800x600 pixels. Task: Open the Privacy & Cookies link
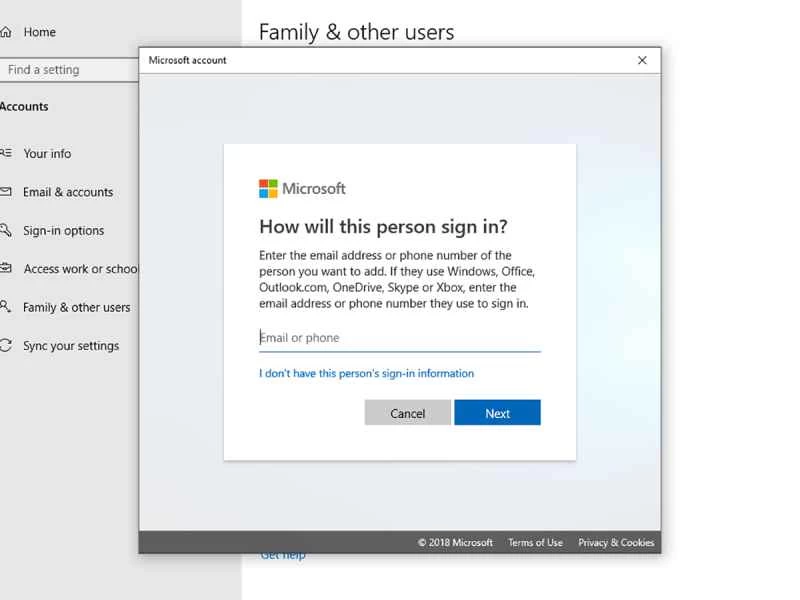pos(616,542)
